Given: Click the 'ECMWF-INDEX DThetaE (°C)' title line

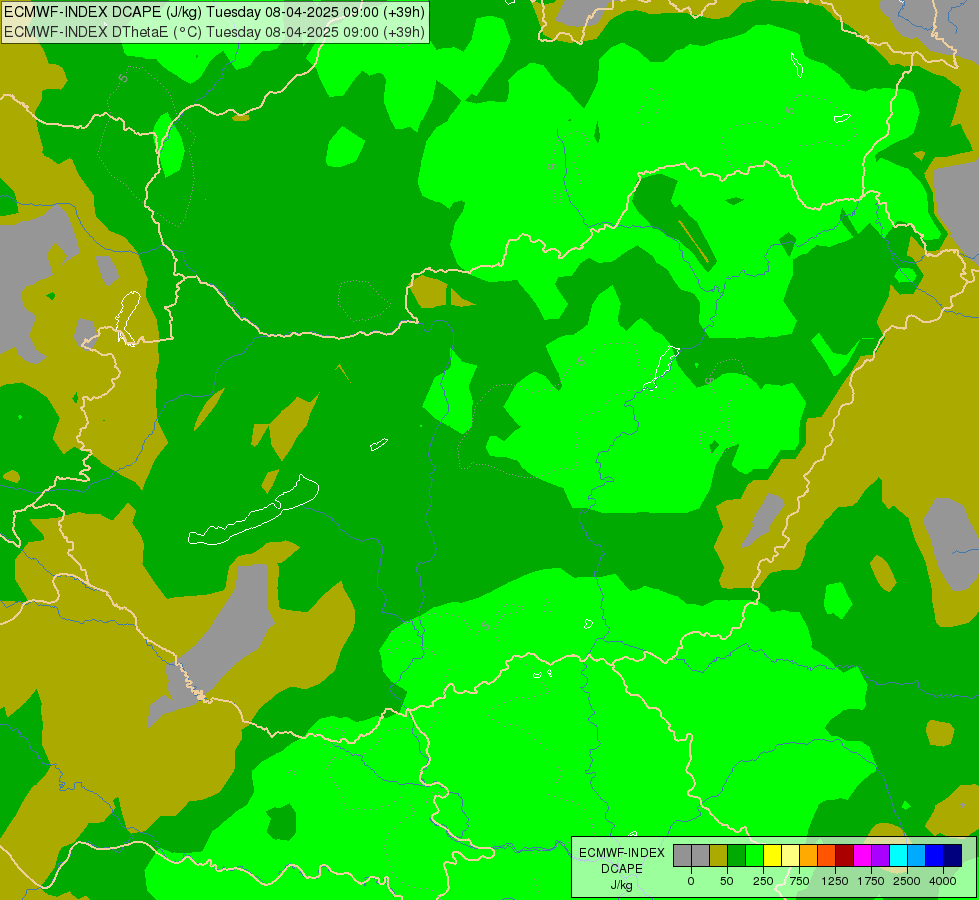Looking at the screenshot, I should [x=214, y=32].
